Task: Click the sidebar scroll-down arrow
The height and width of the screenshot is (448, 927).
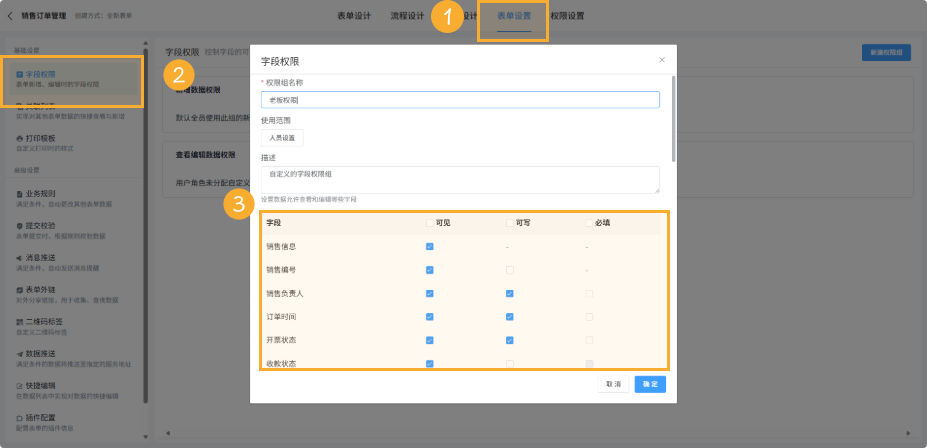Action: pos(145,437)
